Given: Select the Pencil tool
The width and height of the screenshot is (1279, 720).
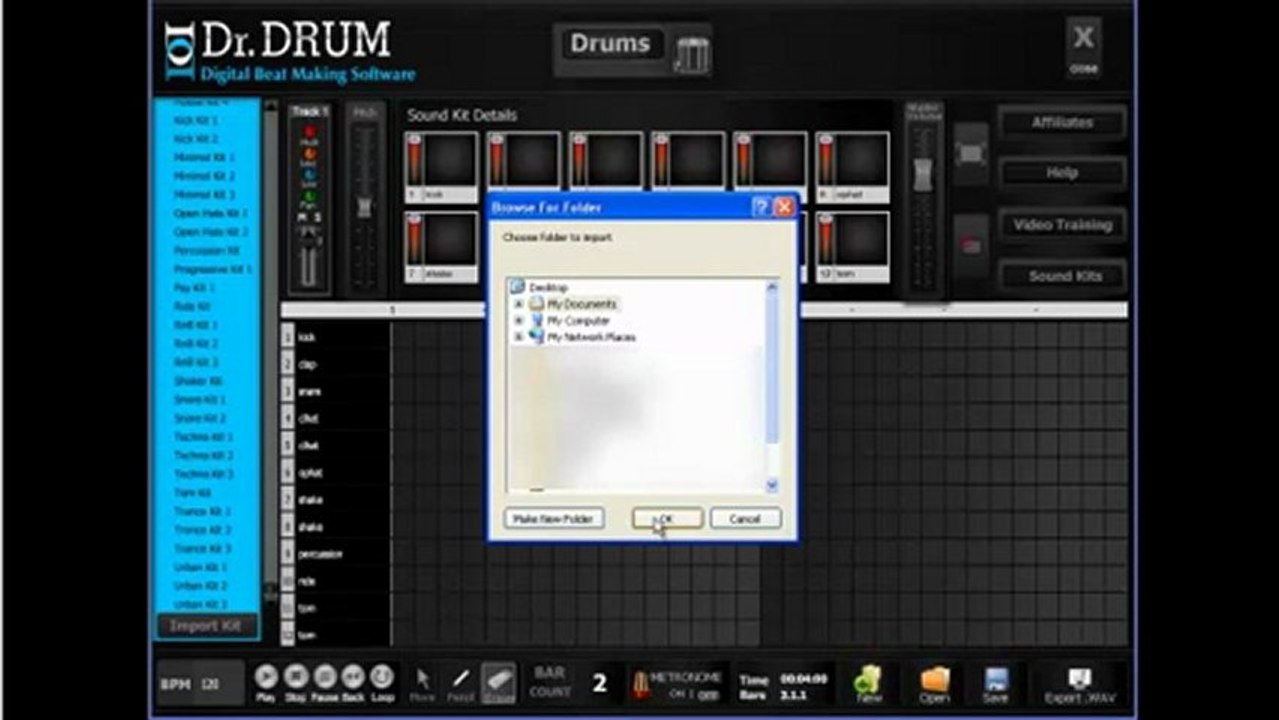Looking at the screenshot, I should (461, 680).
